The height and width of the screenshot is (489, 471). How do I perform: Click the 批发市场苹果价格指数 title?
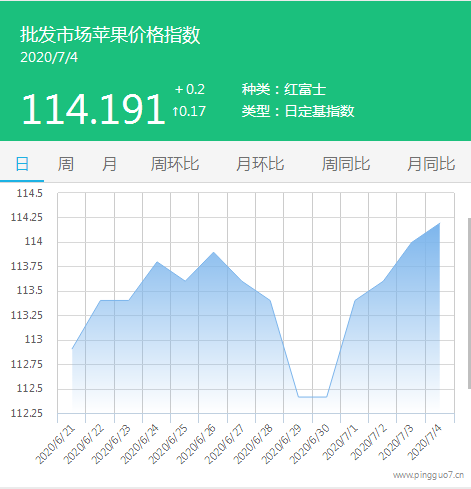(x=110, y=34)
